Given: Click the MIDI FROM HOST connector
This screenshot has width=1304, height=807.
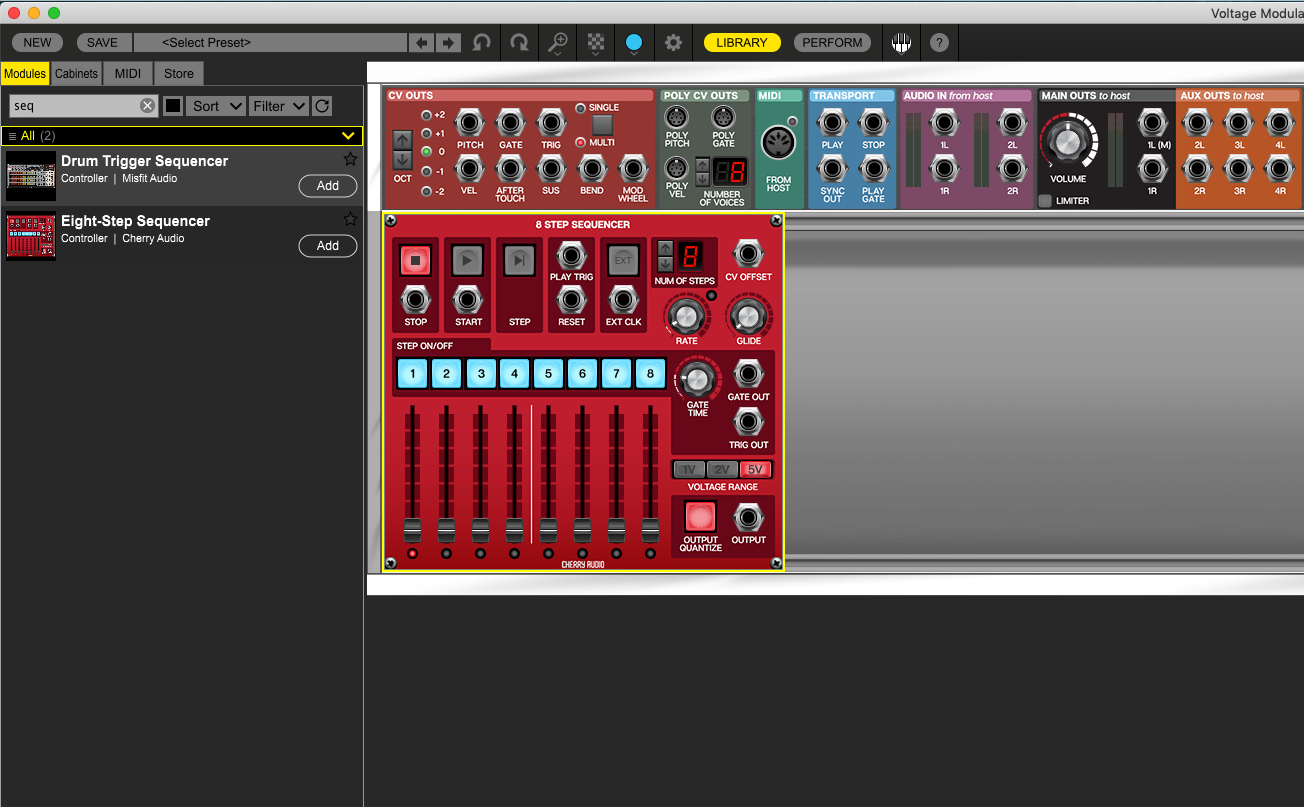Looking at the screenshot, I should pyautogui.click(x=779, y=143).
